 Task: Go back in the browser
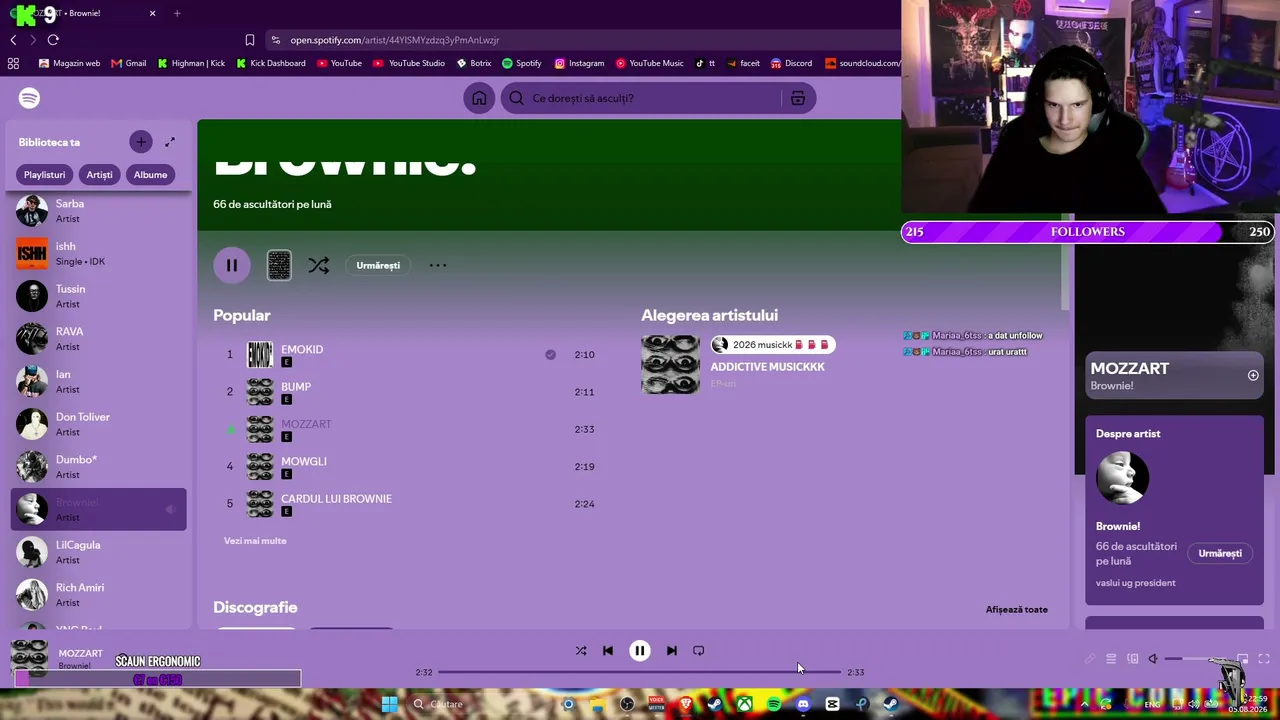point(13,40)
